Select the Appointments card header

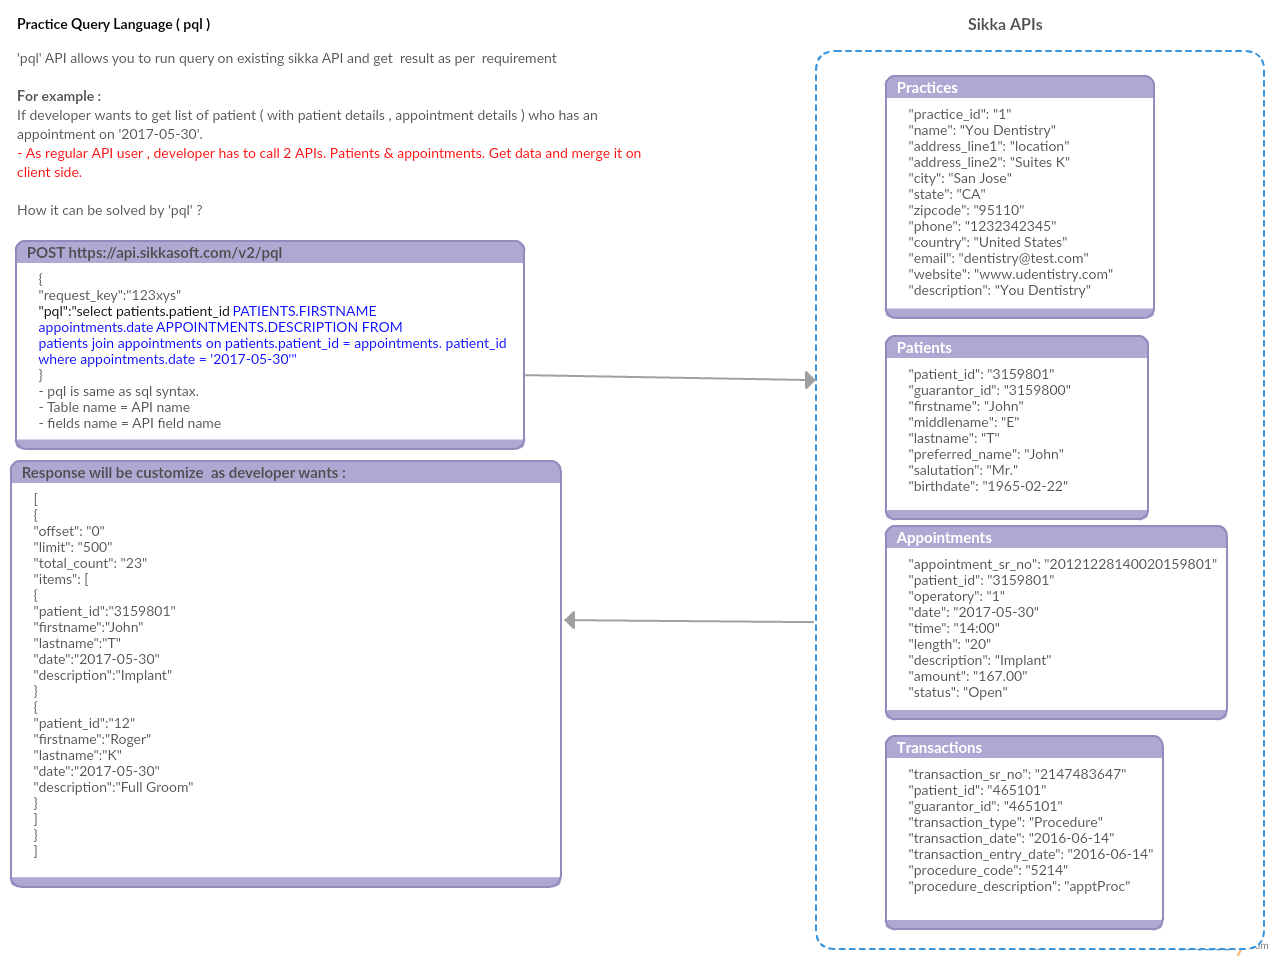[1056, 538]
